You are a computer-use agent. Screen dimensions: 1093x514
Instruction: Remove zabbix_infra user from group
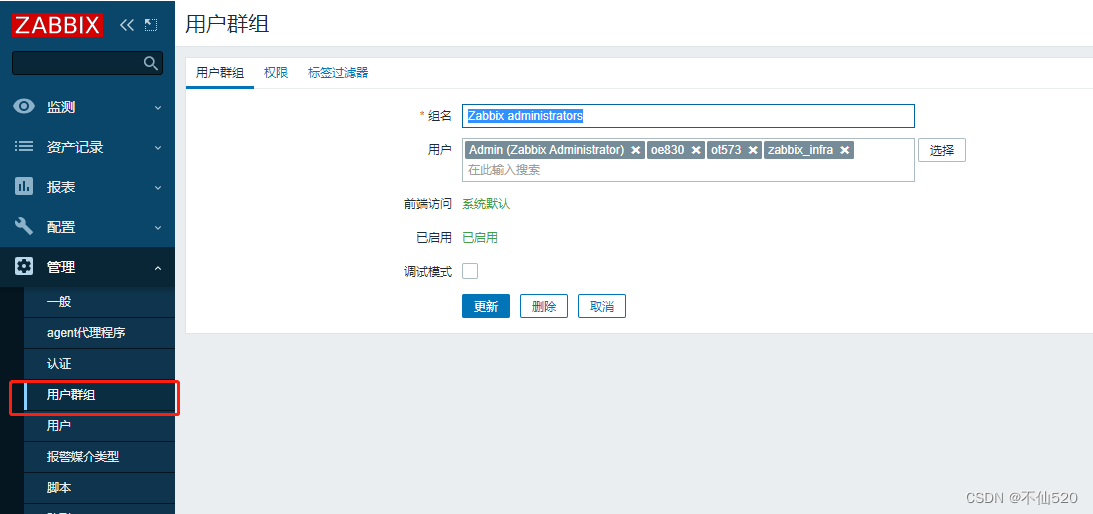coord(844,150)
